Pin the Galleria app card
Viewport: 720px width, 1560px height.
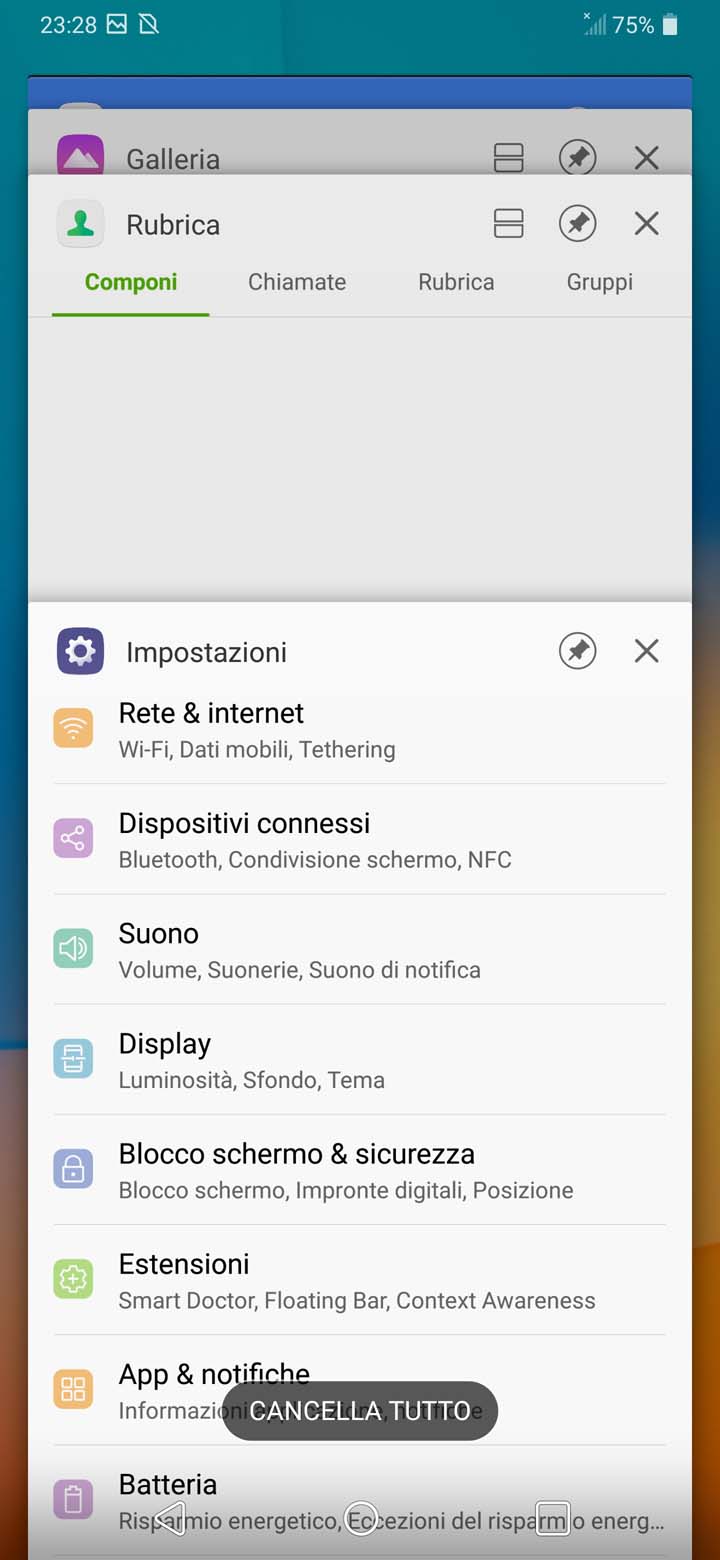click(x=577, y=157)
